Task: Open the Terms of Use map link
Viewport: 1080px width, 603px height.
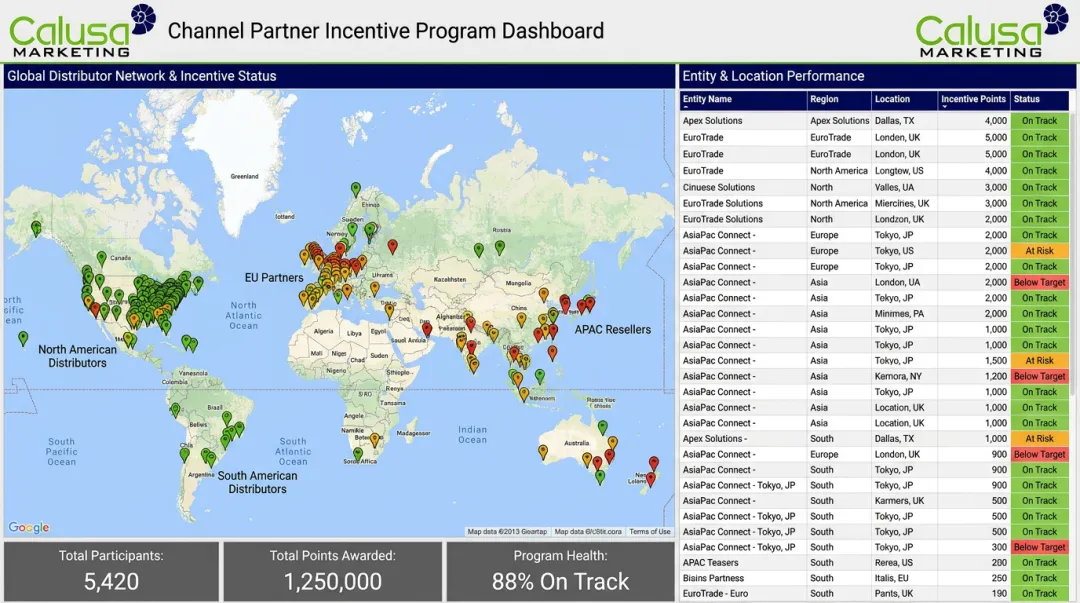Action: pos(650,531)
